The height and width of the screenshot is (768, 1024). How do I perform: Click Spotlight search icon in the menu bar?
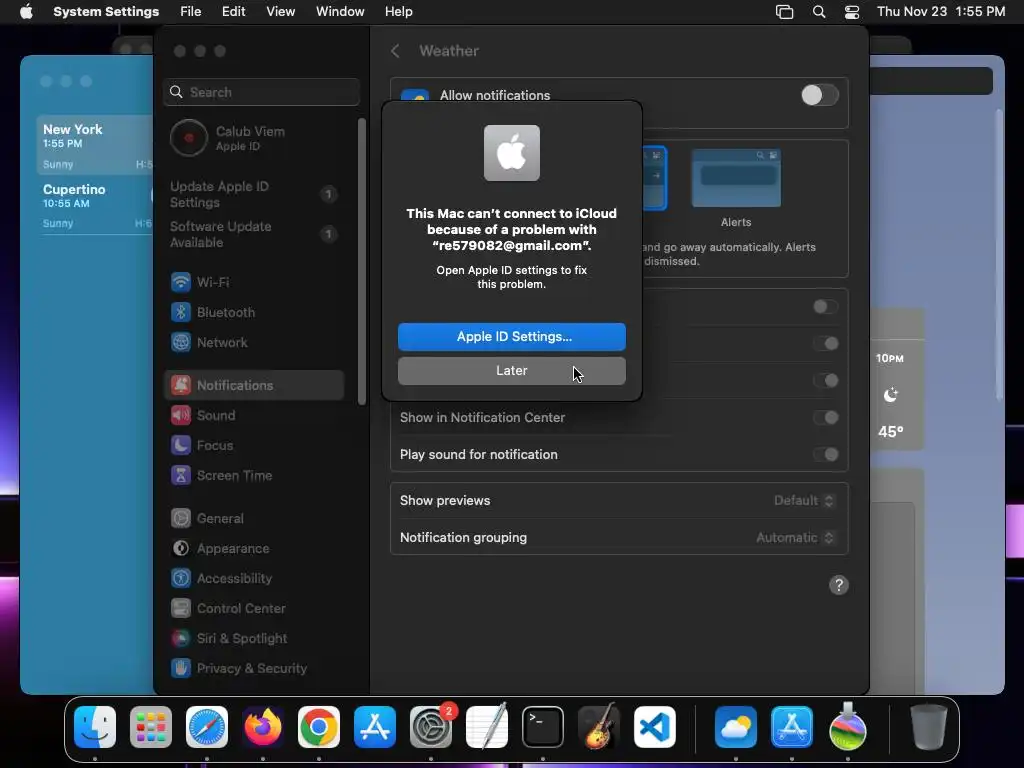818,12
